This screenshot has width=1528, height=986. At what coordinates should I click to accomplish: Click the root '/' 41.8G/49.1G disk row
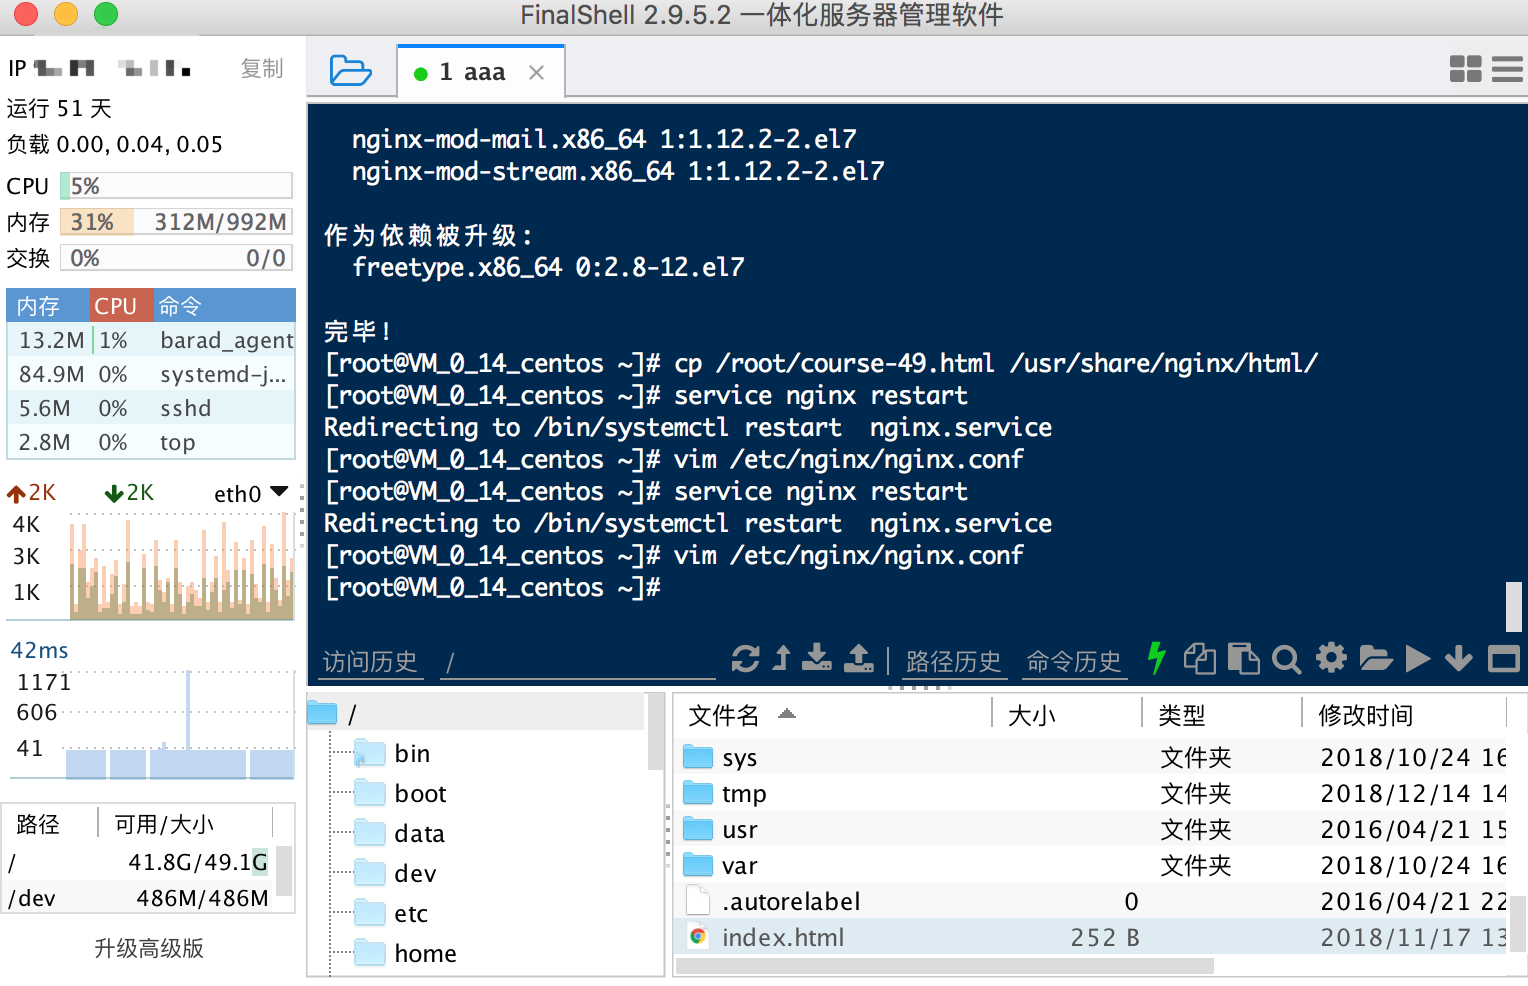pyautogui.click(x=139, y=862)
